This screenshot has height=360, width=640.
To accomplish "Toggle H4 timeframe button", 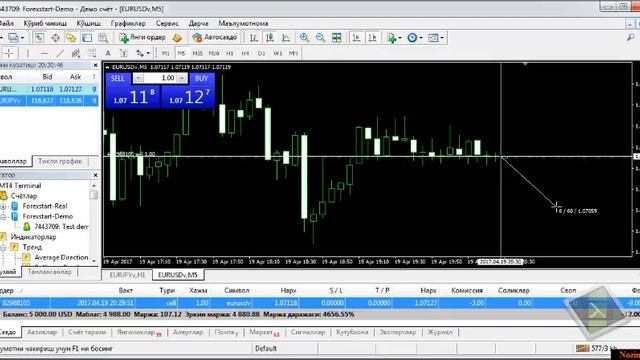I will (245, 53).
